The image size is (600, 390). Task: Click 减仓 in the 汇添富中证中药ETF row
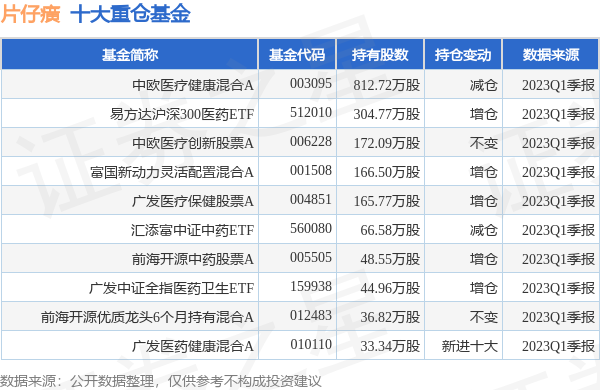point(484,230)
